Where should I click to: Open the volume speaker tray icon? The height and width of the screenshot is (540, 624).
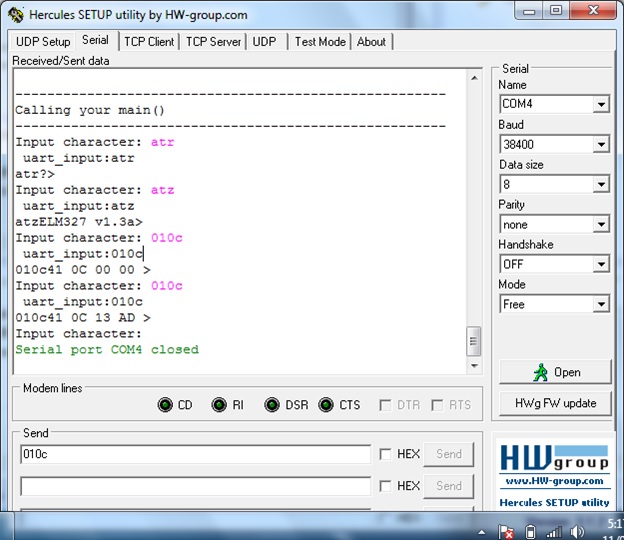coord(577,532)
